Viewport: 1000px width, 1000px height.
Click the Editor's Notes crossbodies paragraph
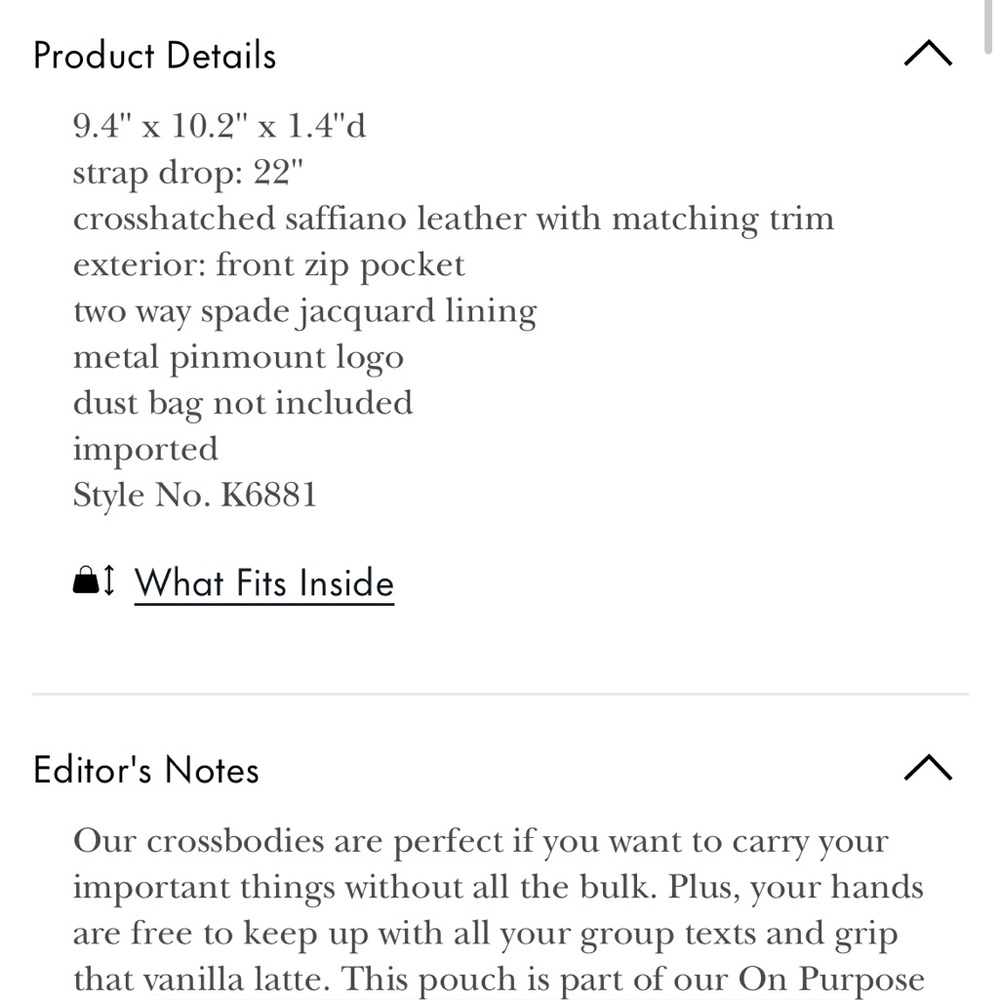[x=499, y=911]
